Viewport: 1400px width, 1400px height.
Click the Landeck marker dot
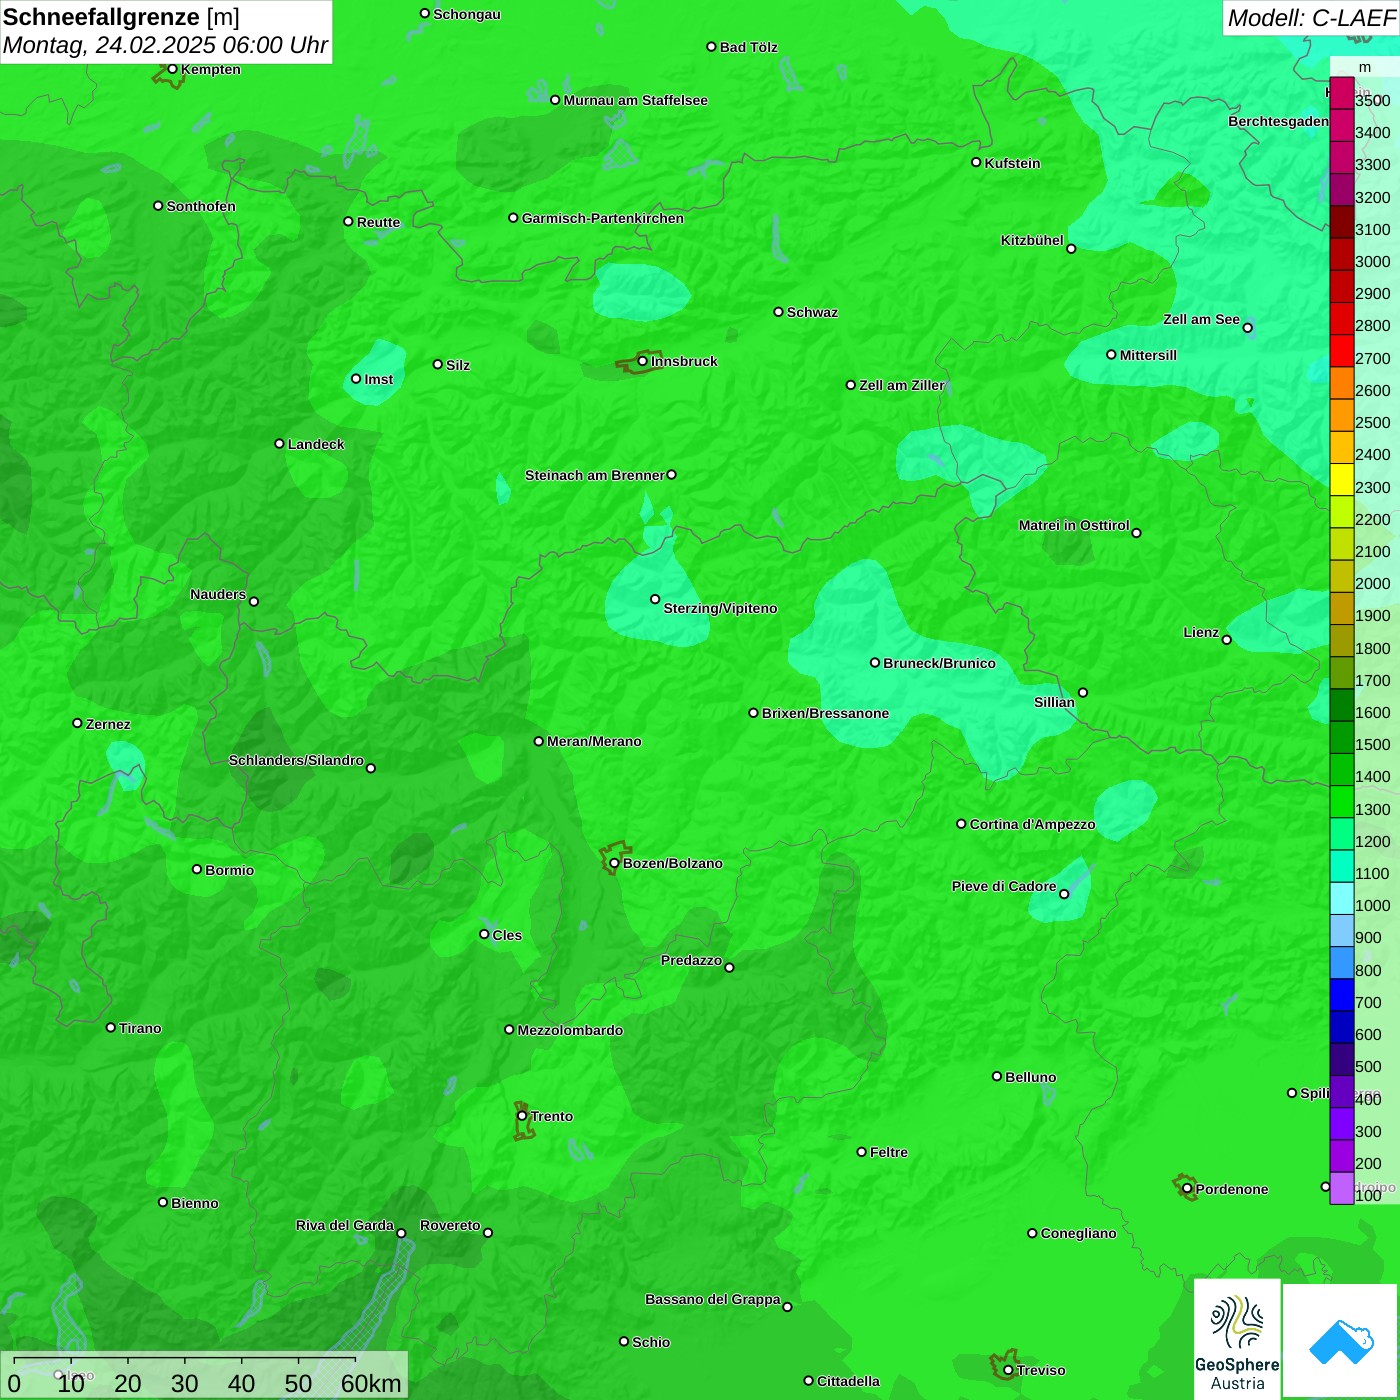click(x=279, y=444)
